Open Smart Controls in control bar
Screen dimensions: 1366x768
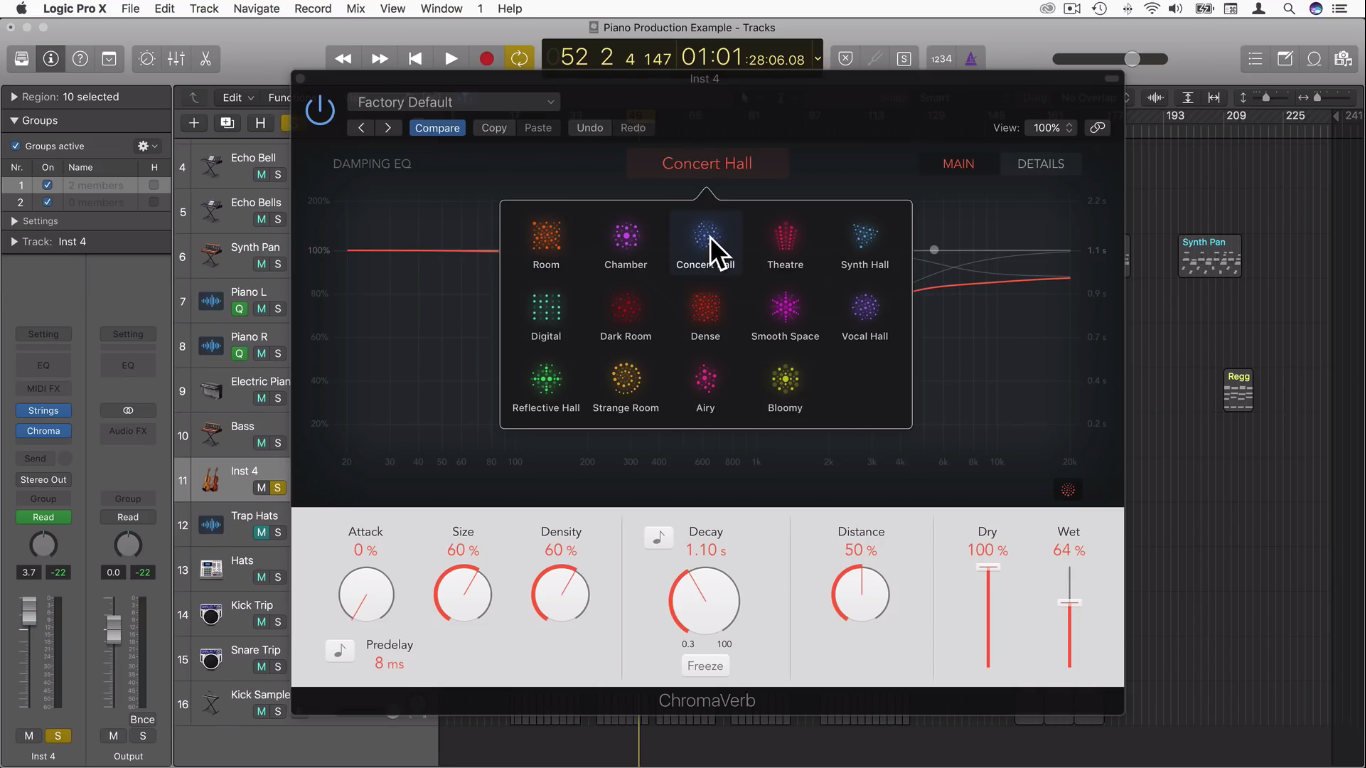(147, 59)
